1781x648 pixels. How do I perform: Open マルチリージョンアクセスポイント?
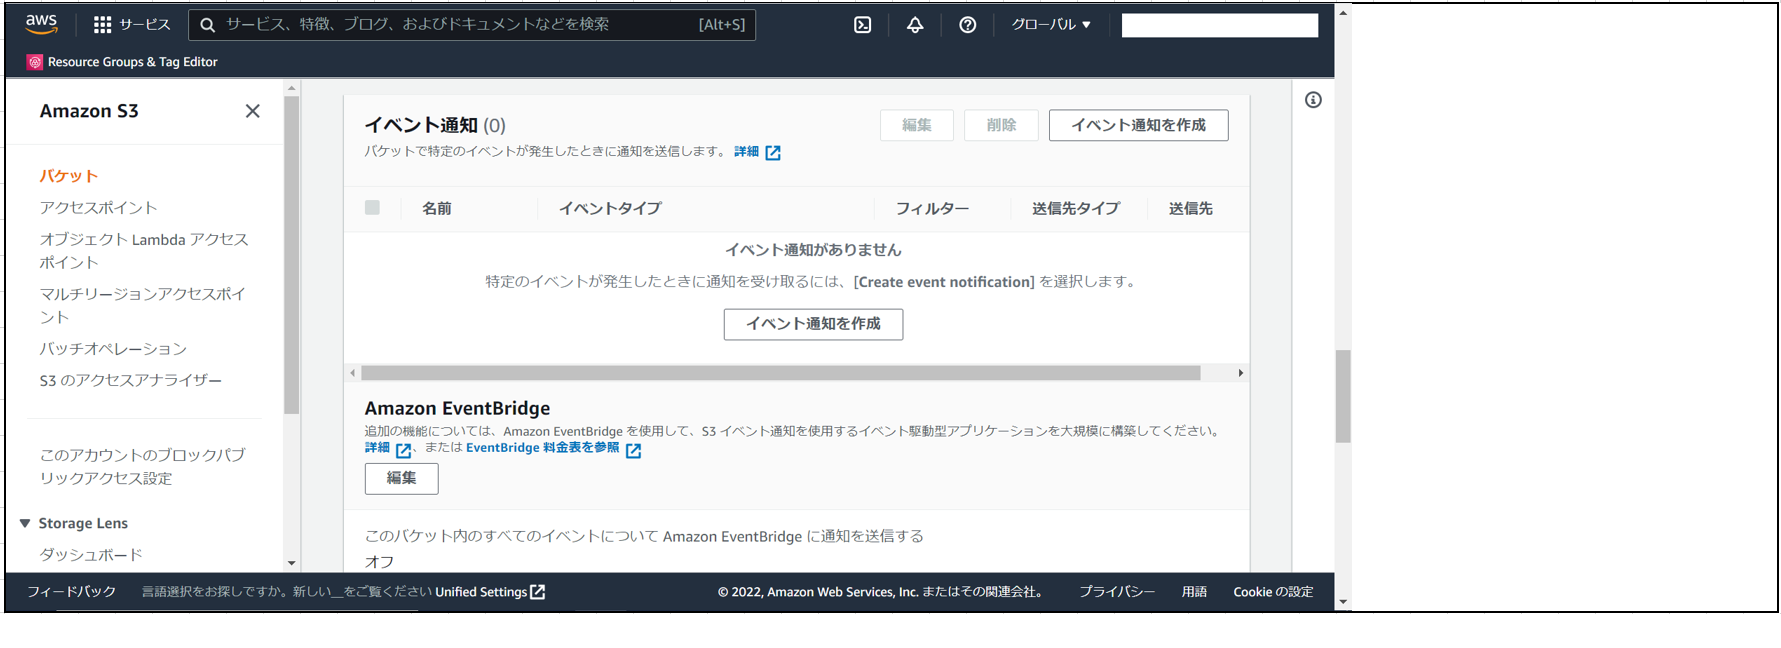tap(143, 305)
